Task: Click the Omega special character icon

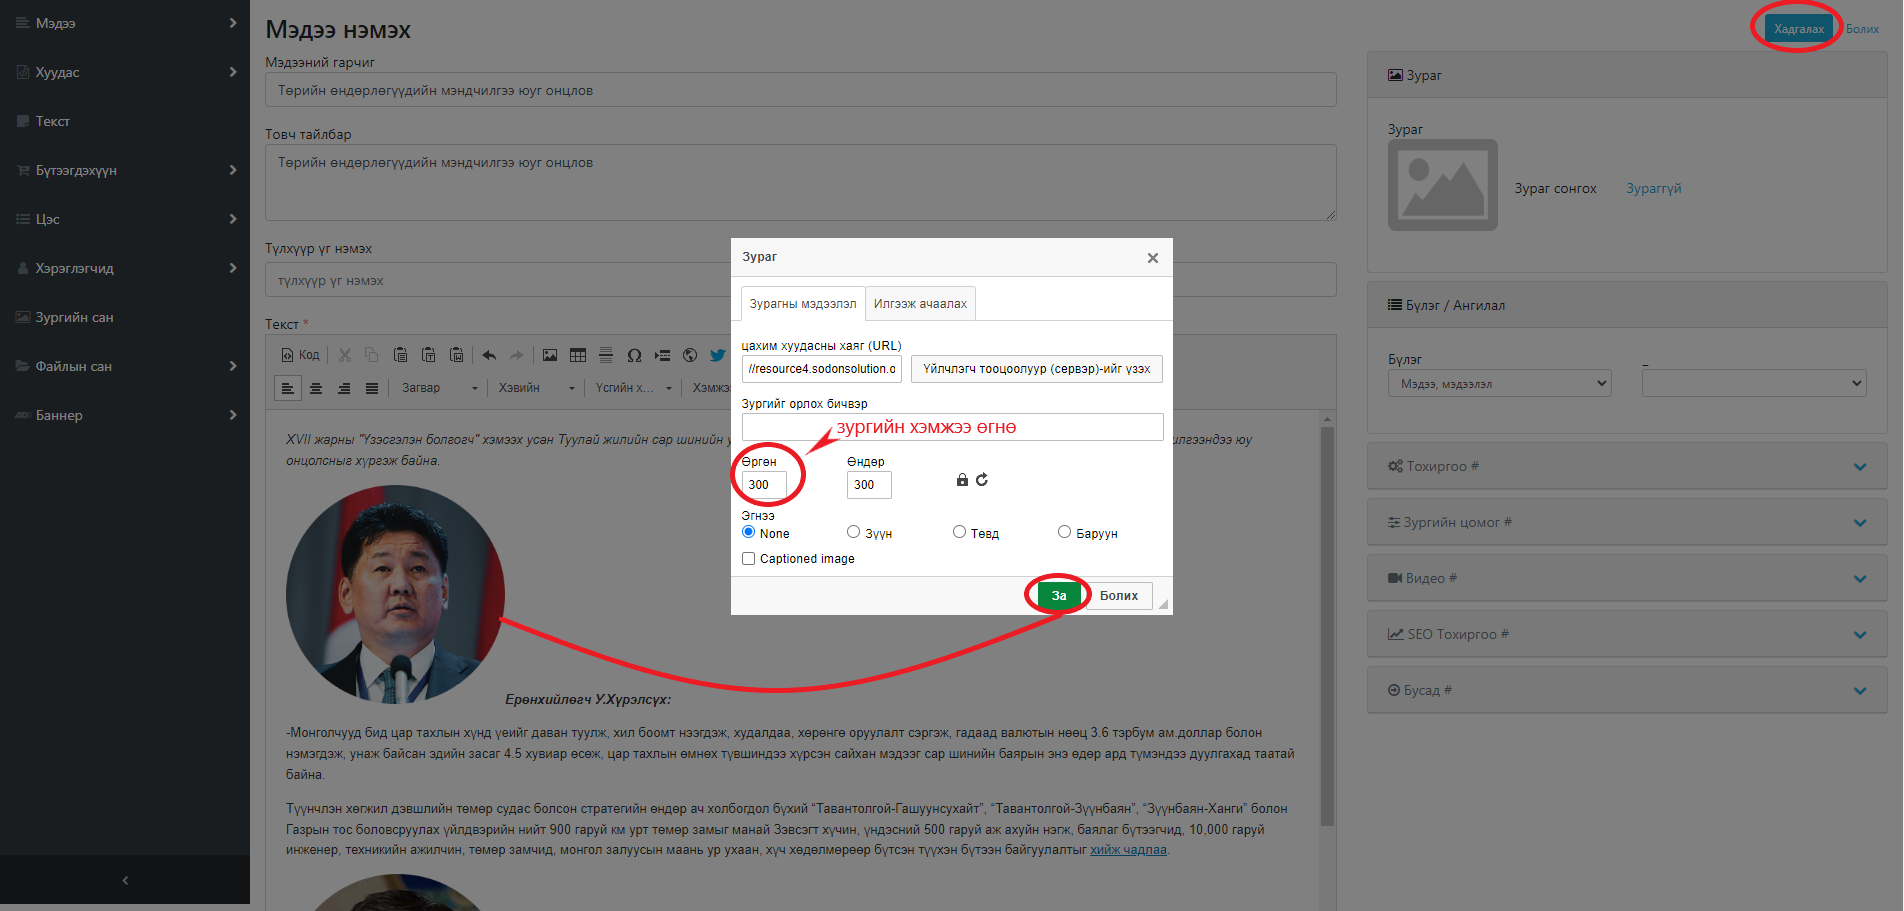Action: (634, 355)
